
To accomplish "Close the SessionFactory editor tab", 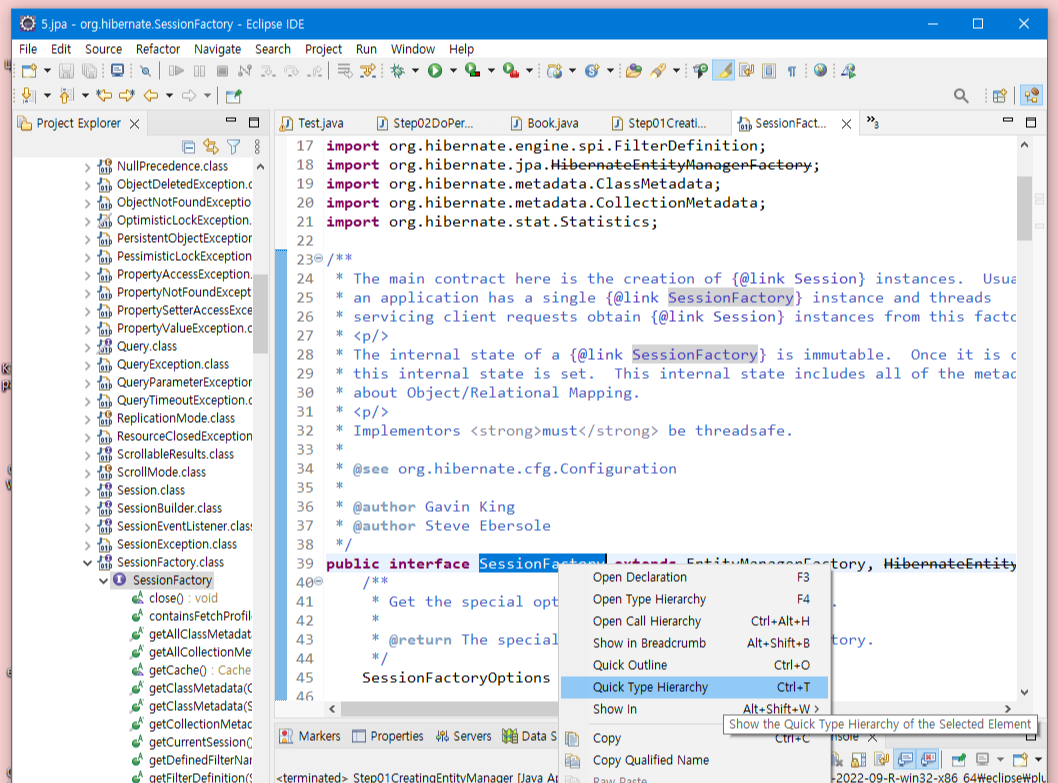I will coord(846,124).
